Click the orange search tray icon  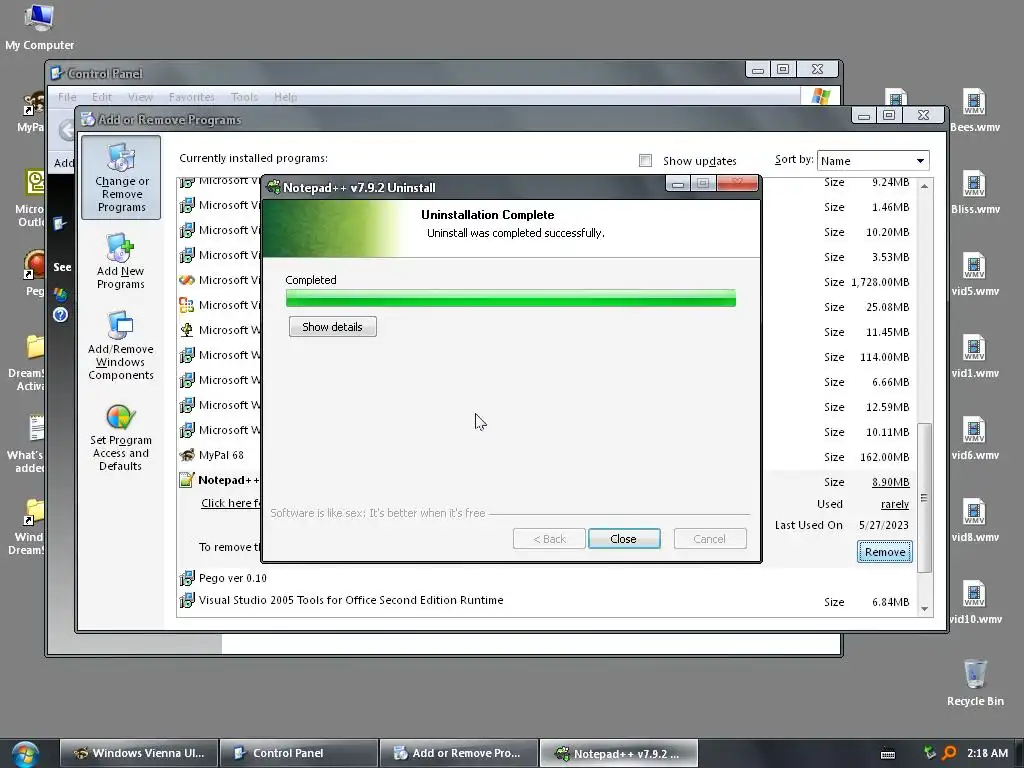coord(949,753)
